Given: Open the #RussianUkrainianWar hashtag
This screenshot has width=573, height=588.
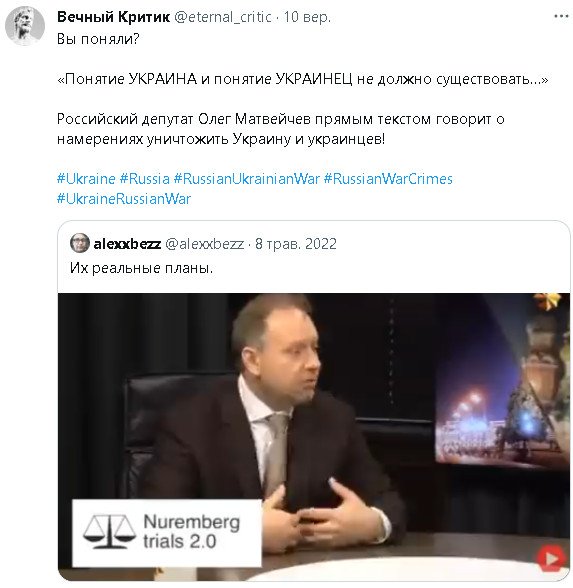Looking at the screenshot, I should click(x=247, y=179).
